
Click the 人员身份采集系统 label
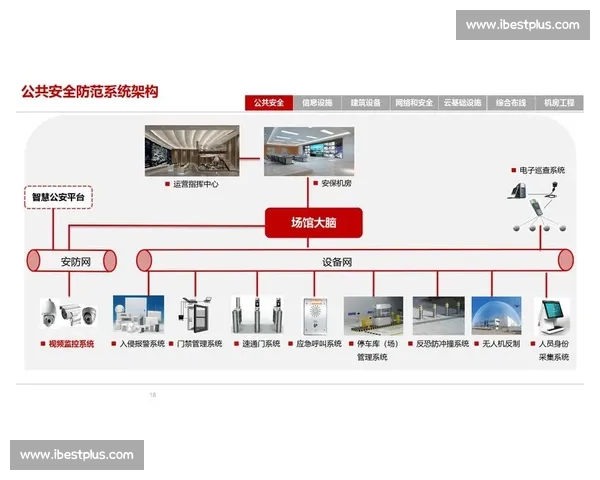tap(554, 350)
